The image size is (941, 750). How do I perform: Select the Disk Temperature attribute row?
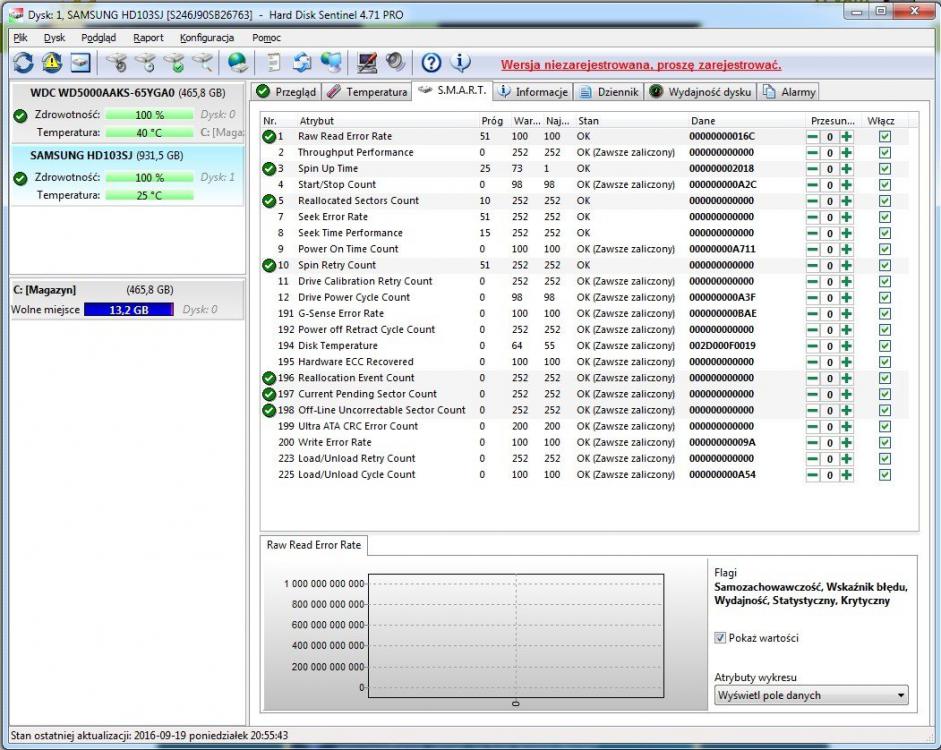(x=585, y=346)
